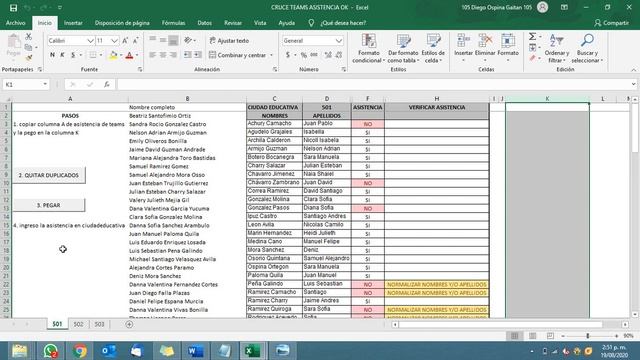Apply thousands separator style icon
The width and height of the screenshot is (640, 360).
[x=314, y=55]
